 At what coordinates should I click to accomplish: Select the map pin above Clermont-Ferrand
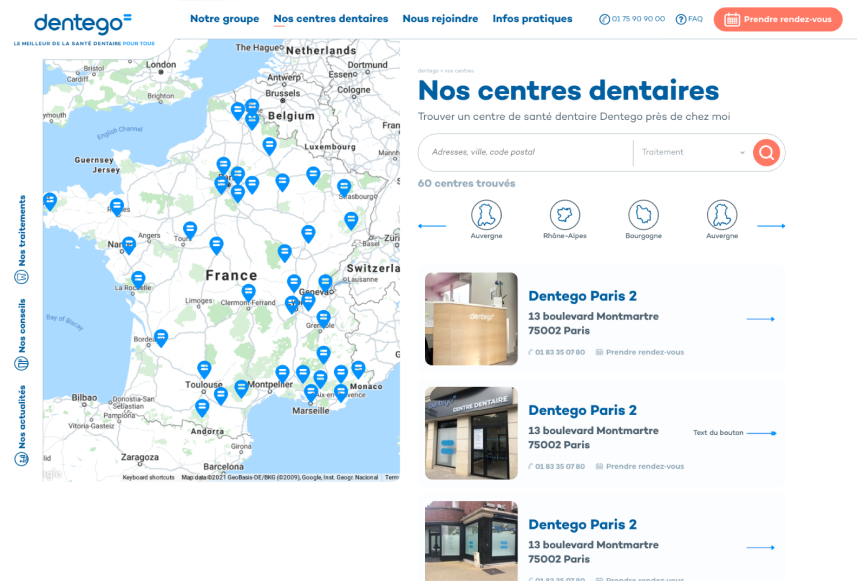tap(249, 292)
